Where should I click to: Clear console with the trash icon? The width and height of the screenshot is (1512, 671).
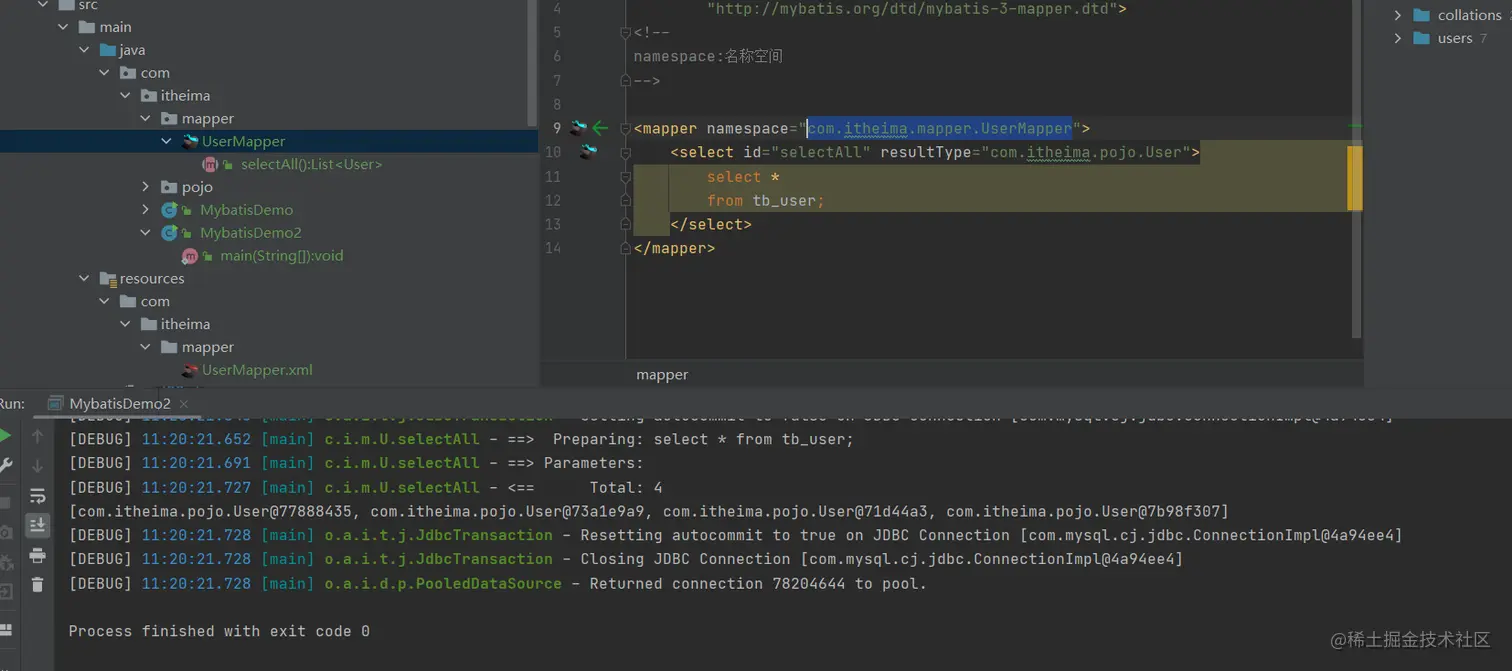37,584
